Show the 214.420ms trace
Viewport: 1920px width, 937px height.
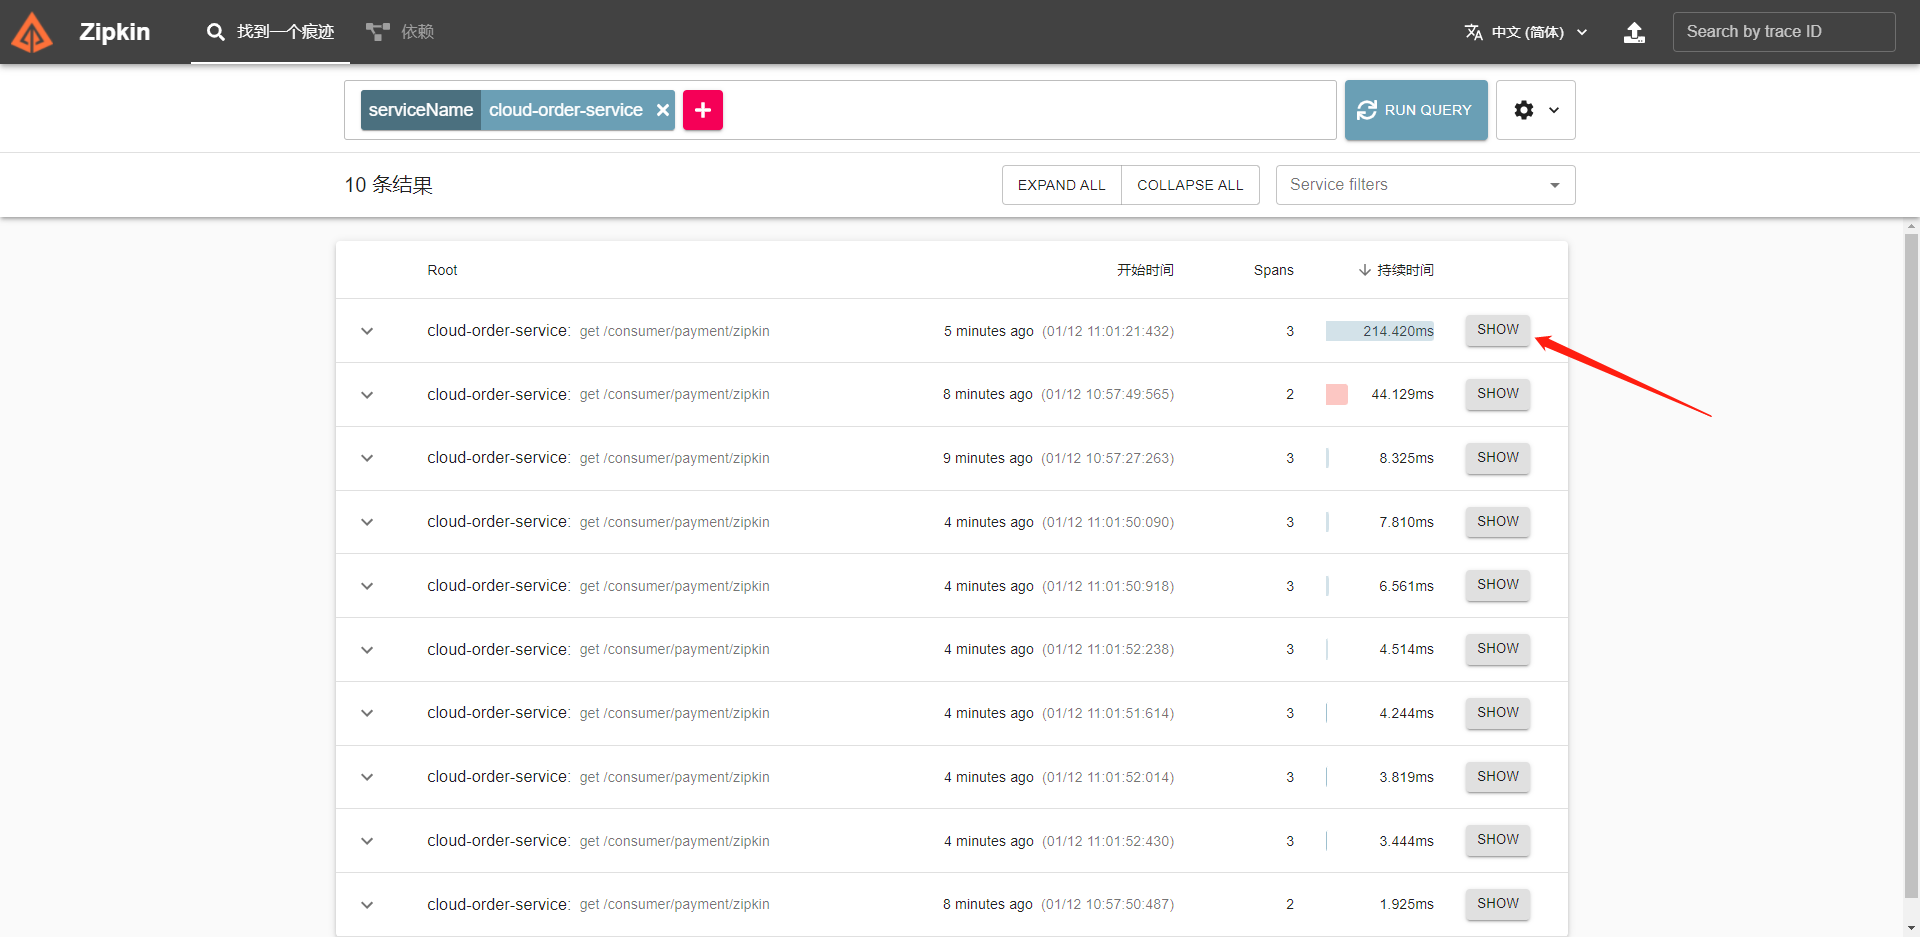click(1498, 330)
